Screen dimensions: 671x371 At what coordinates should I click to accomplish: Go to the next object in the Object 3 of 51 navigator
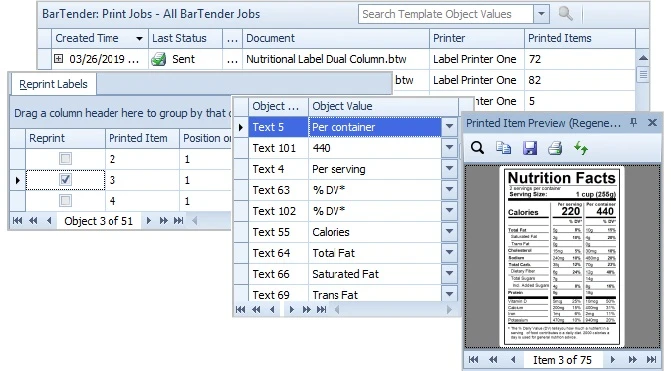click(148, 221)
